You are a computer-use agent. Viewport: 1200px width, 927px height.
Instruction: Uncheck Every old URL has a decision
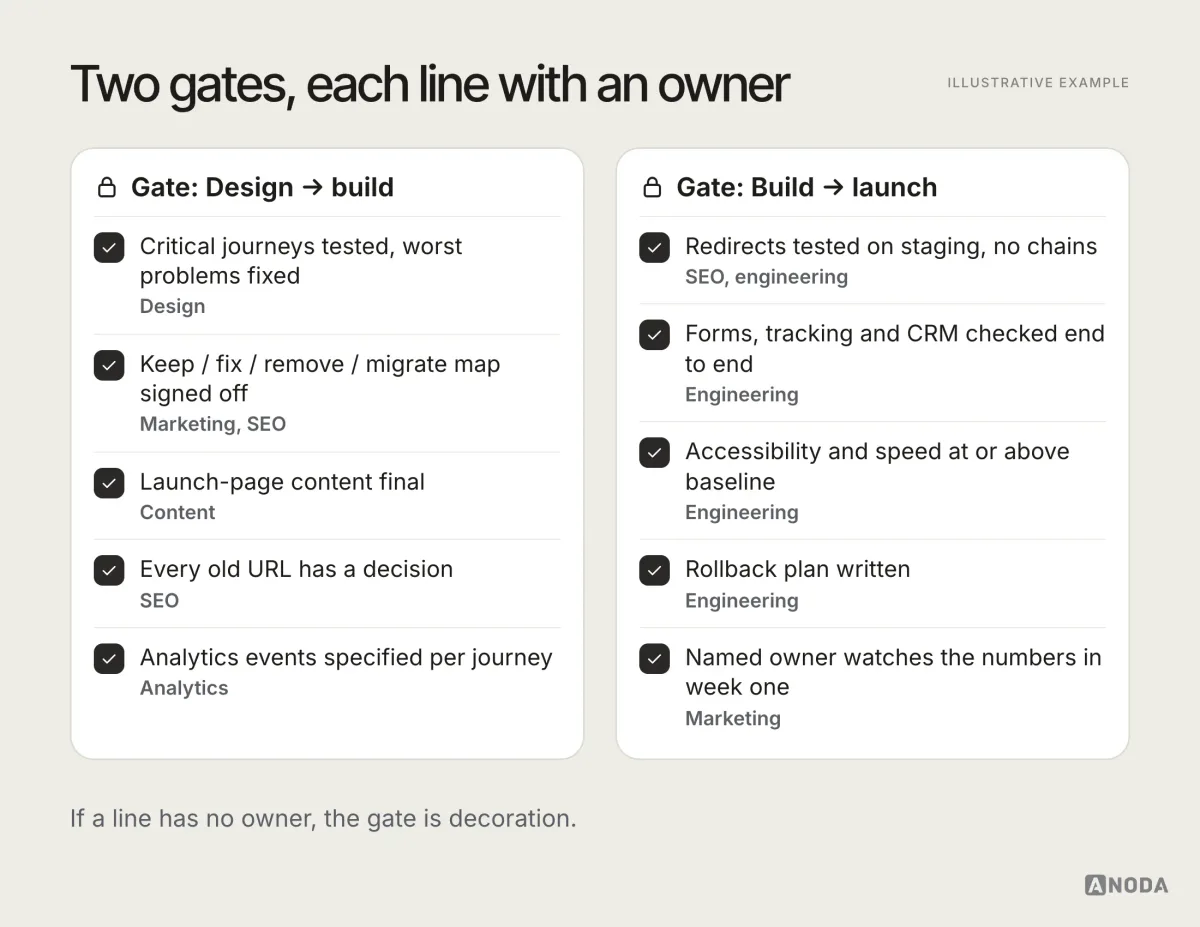pyautogui.click(x=109, y=570)
